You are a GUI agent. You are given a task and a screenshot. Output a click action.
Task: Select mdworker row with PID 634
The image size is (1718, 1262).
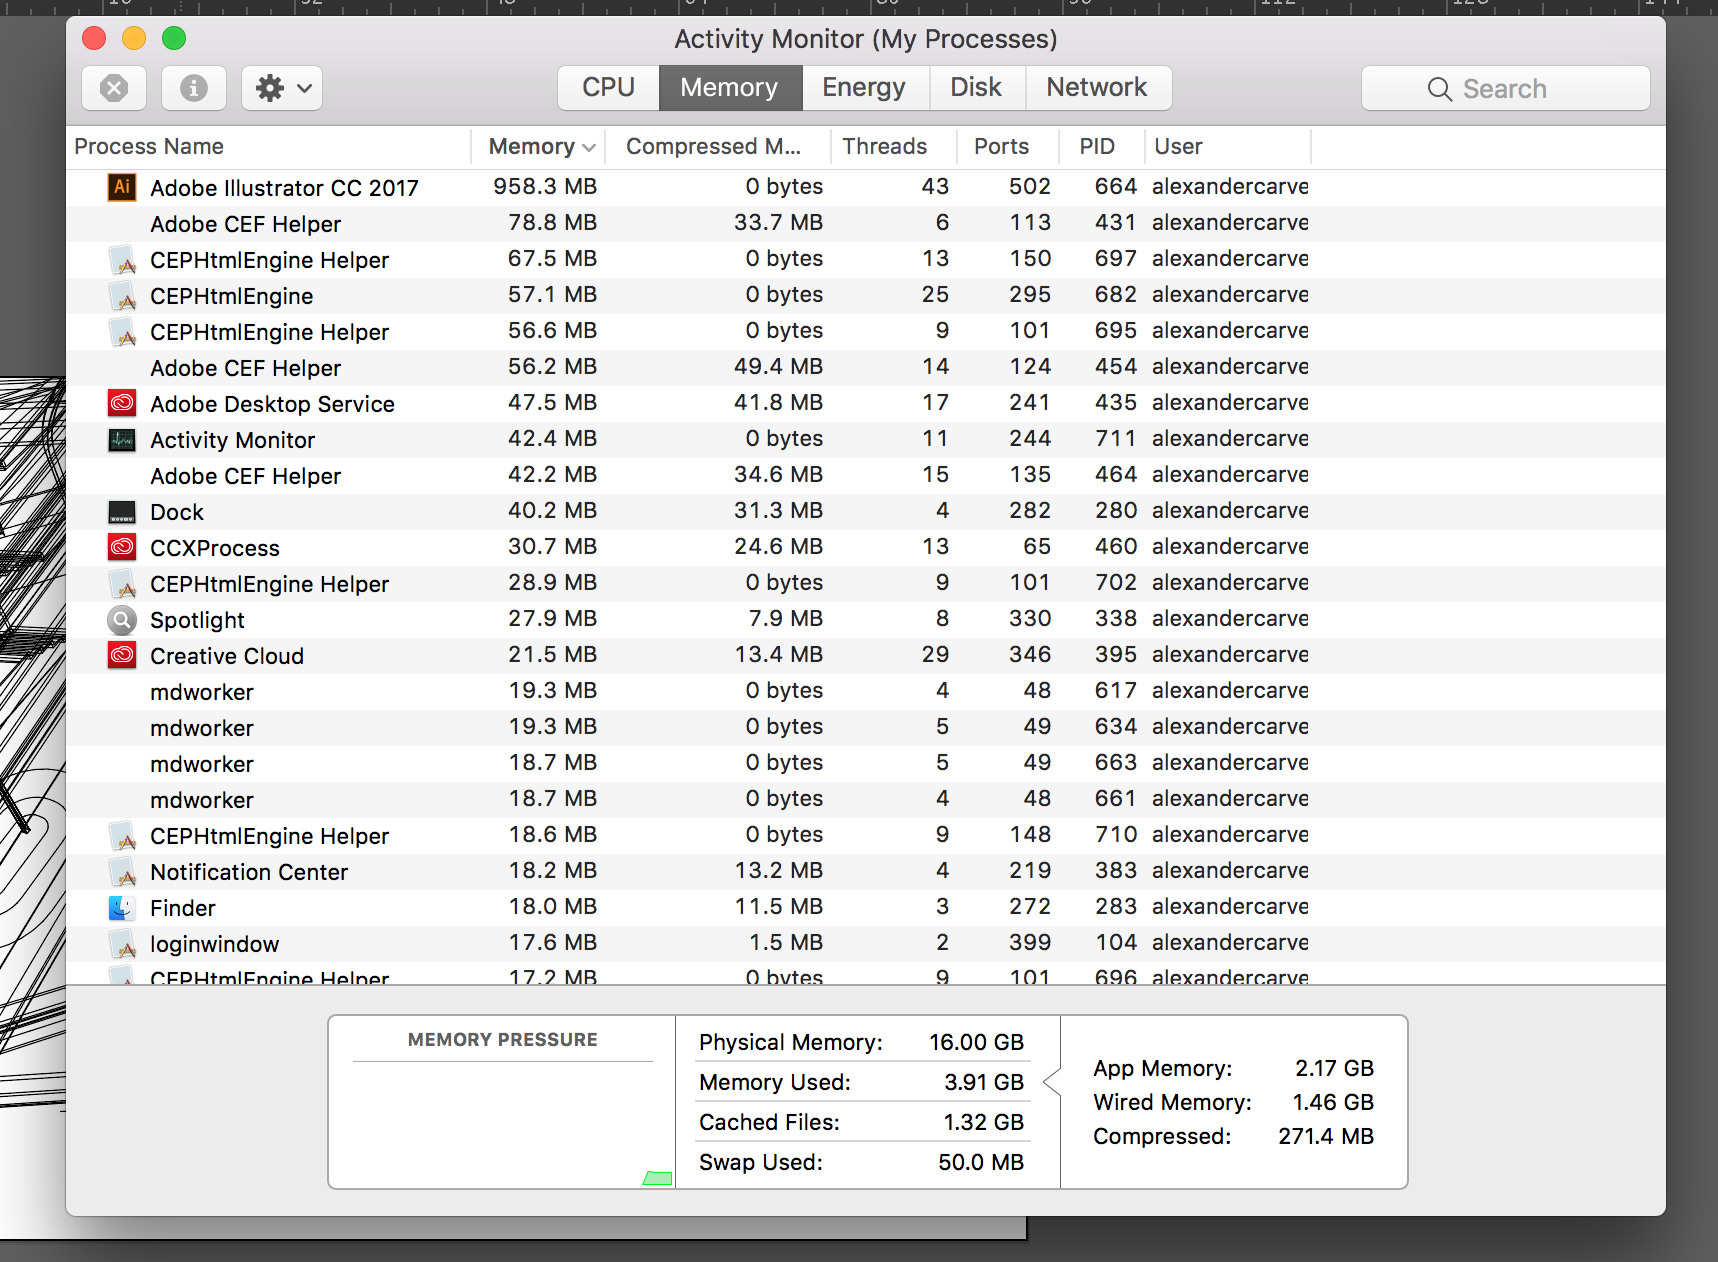tap(866, 727)
